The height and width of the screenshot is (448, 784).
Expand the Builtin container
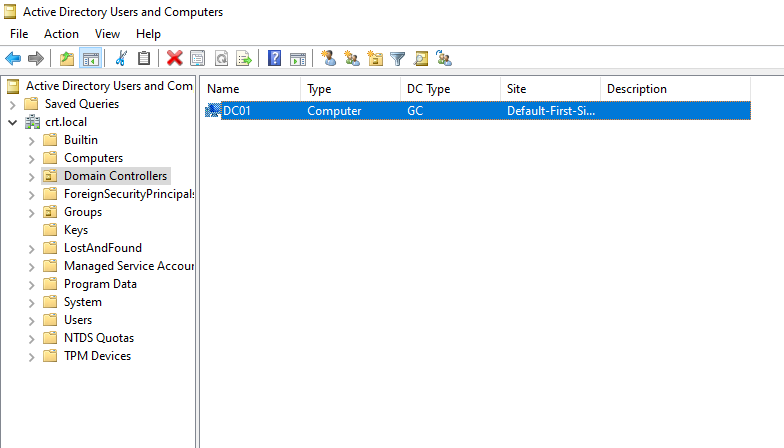[32, 140]
